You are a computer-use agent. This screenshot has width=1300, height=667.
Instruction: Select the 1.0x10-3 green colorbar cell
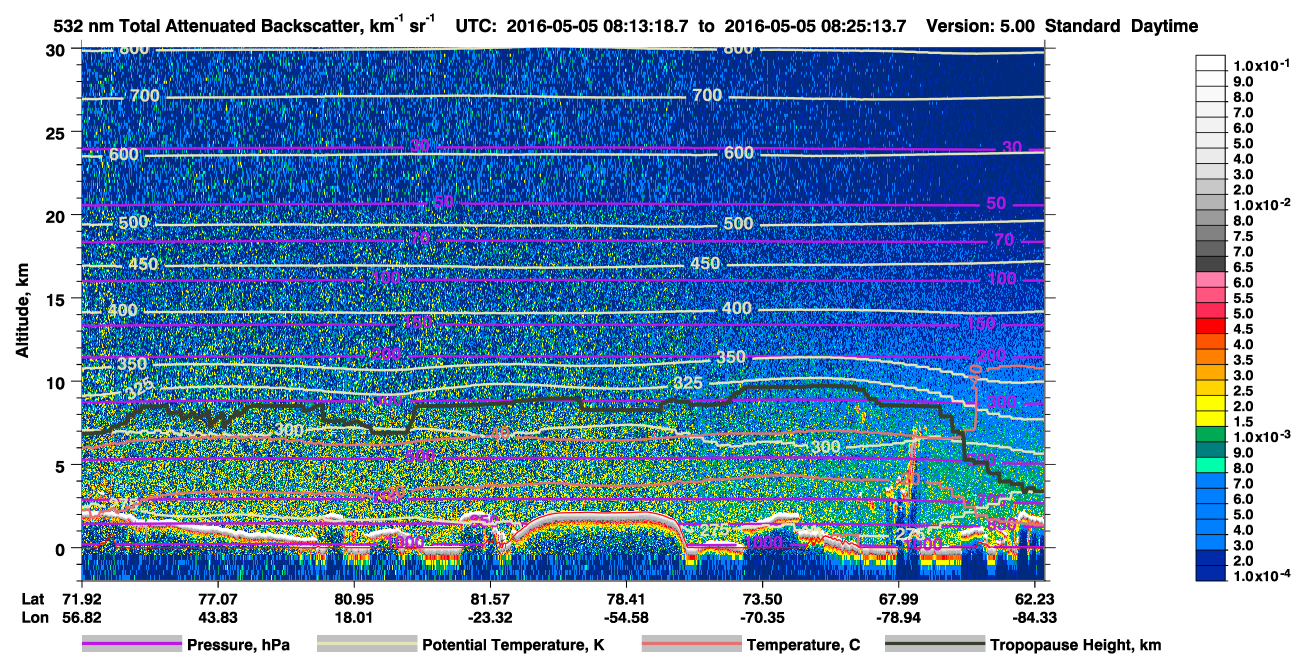tap(1211, 434)
